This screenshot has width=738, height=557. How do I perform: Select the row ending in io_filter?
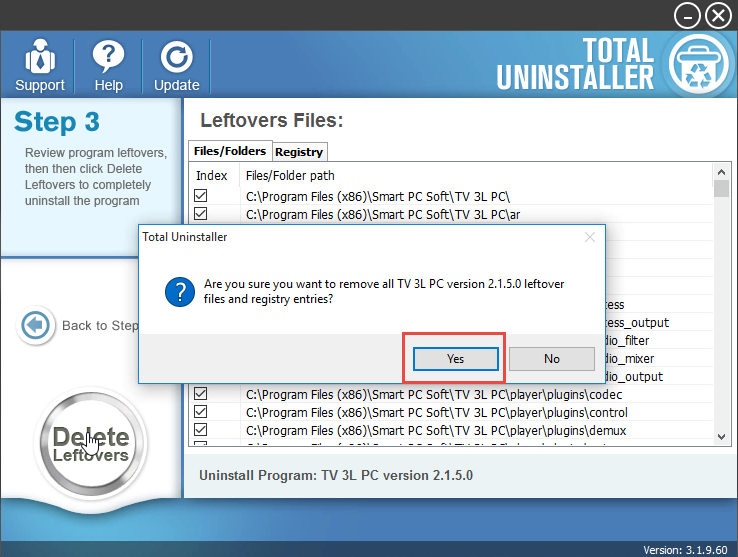627,341
